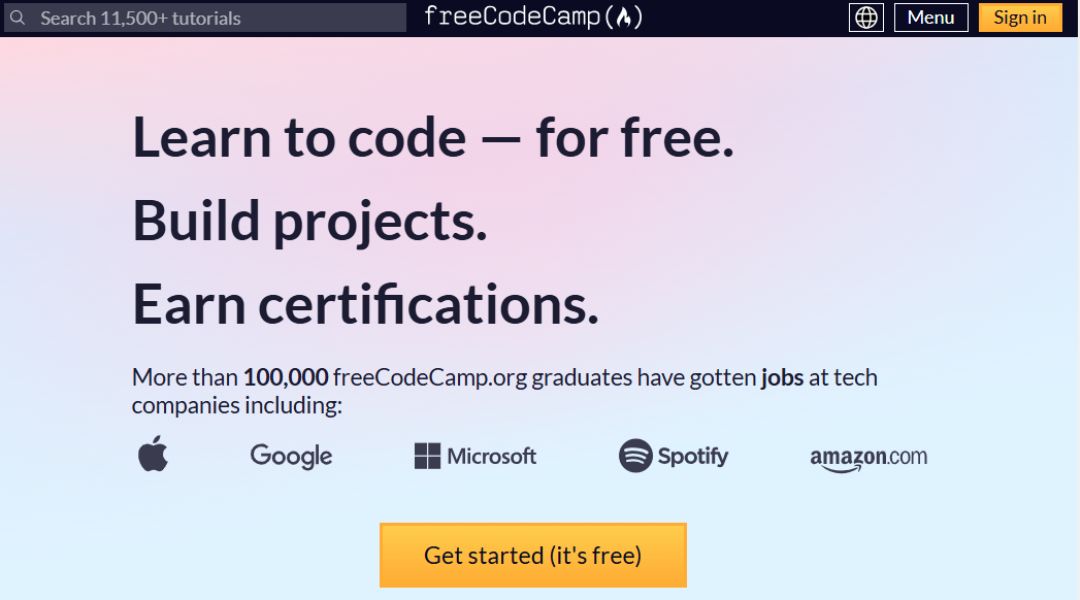Click the Apple logo
The image size is (1080, 600).
153,455
